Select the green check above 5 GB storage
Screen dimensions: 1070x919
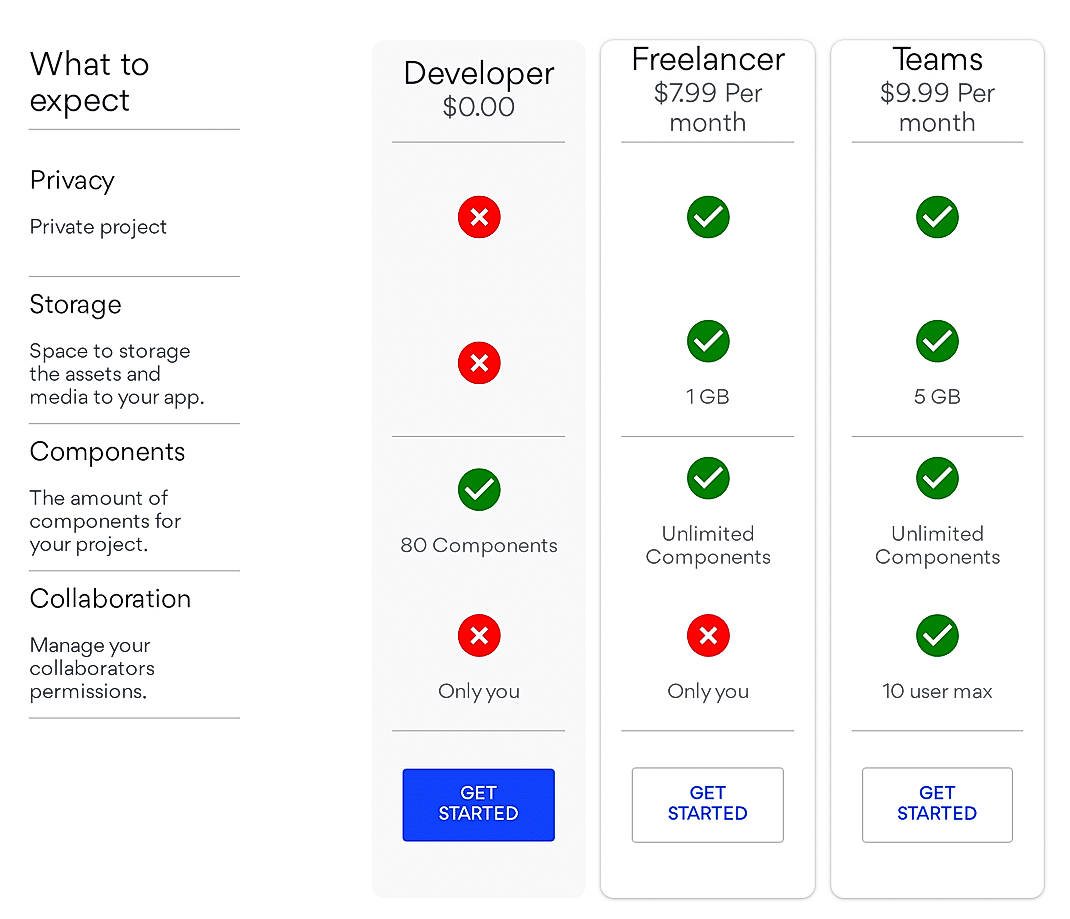click(x=937, y=341)
